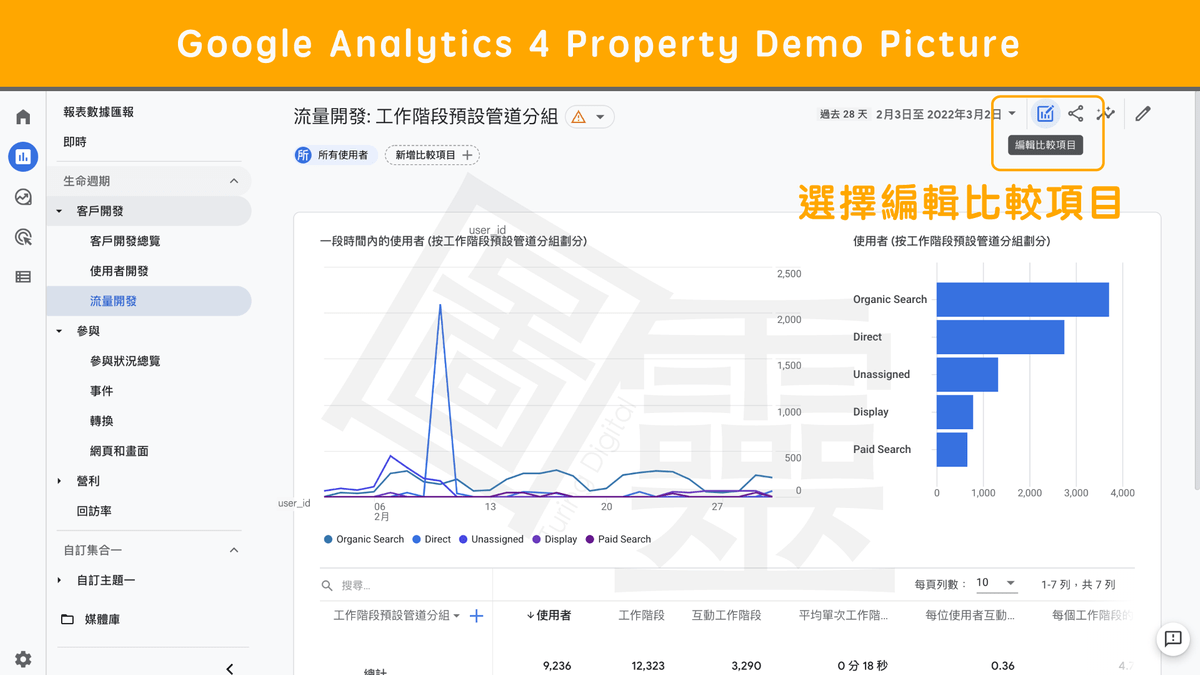This screenshot has width=1200, height=675.
Task: Open 媒體庫 library link
Action: click(102, 620)
